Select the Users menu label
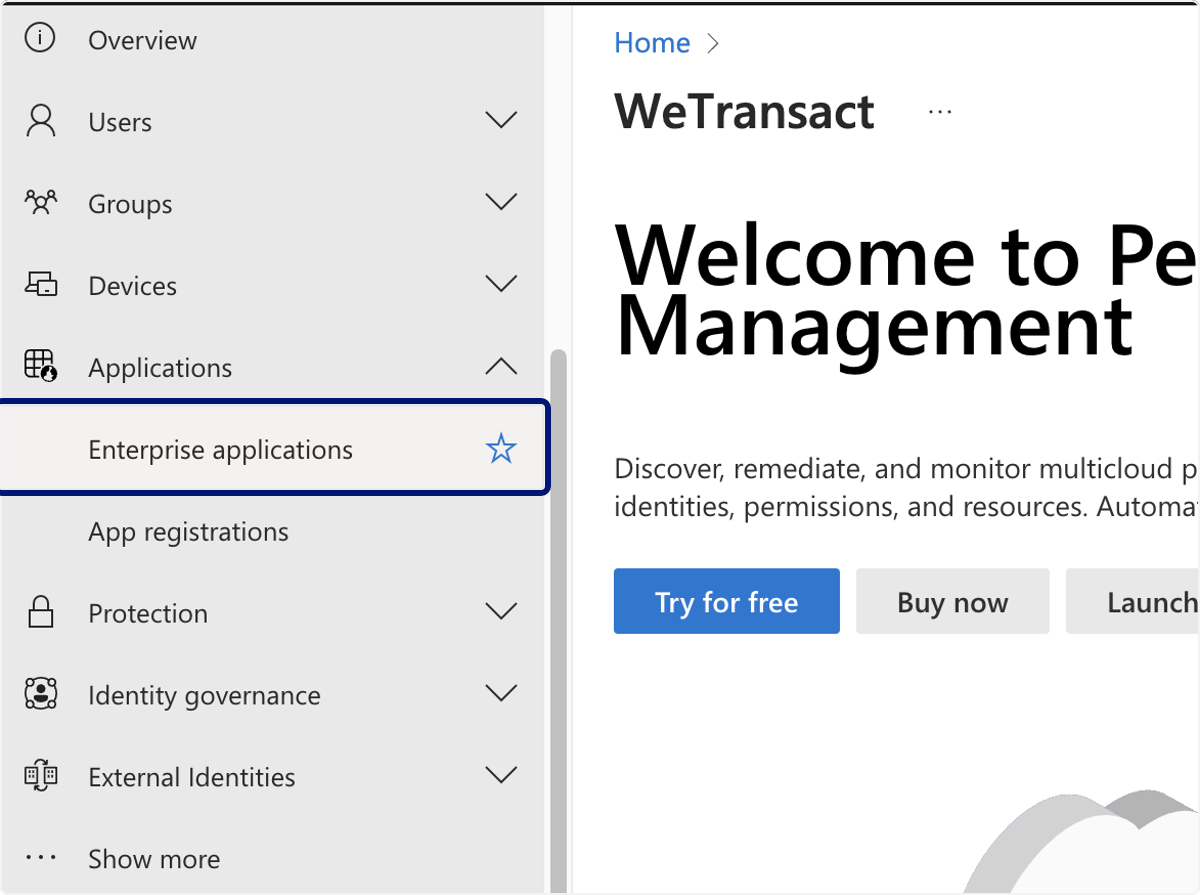Viewport: 1200px width, 895px height. point(120,123)
